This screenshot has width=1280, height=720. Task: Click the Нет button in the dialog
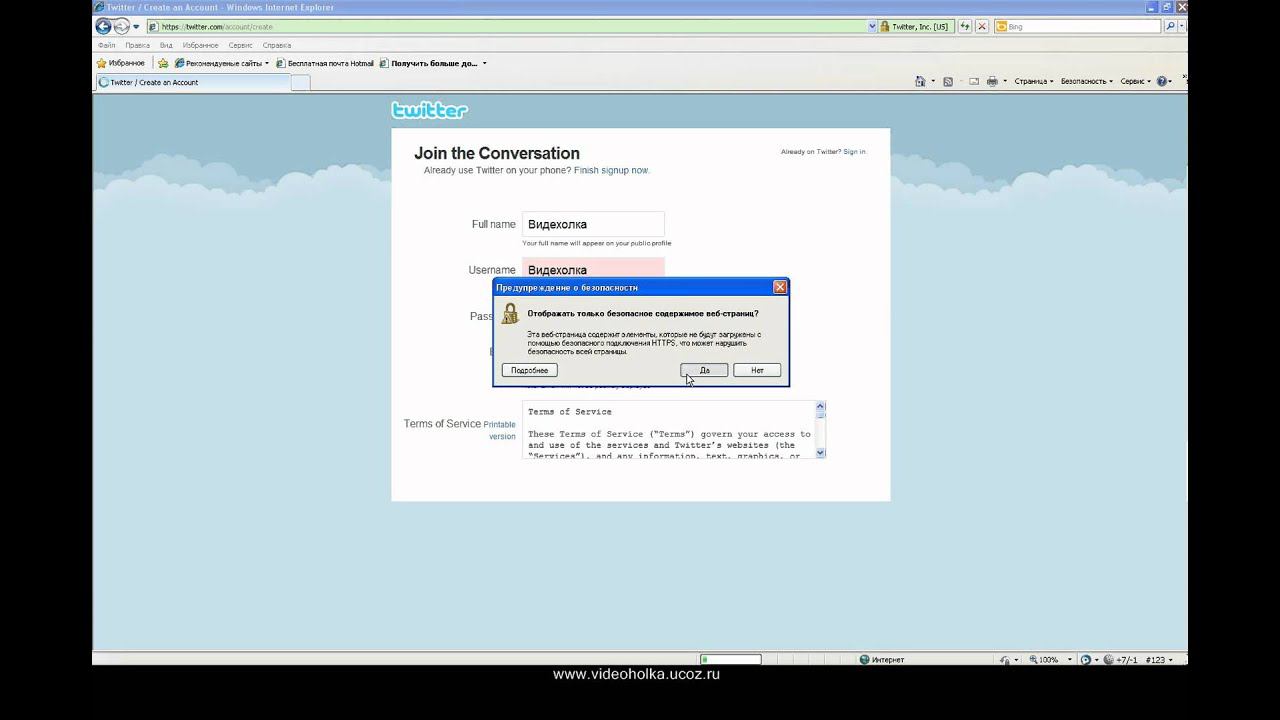[757, 370]
